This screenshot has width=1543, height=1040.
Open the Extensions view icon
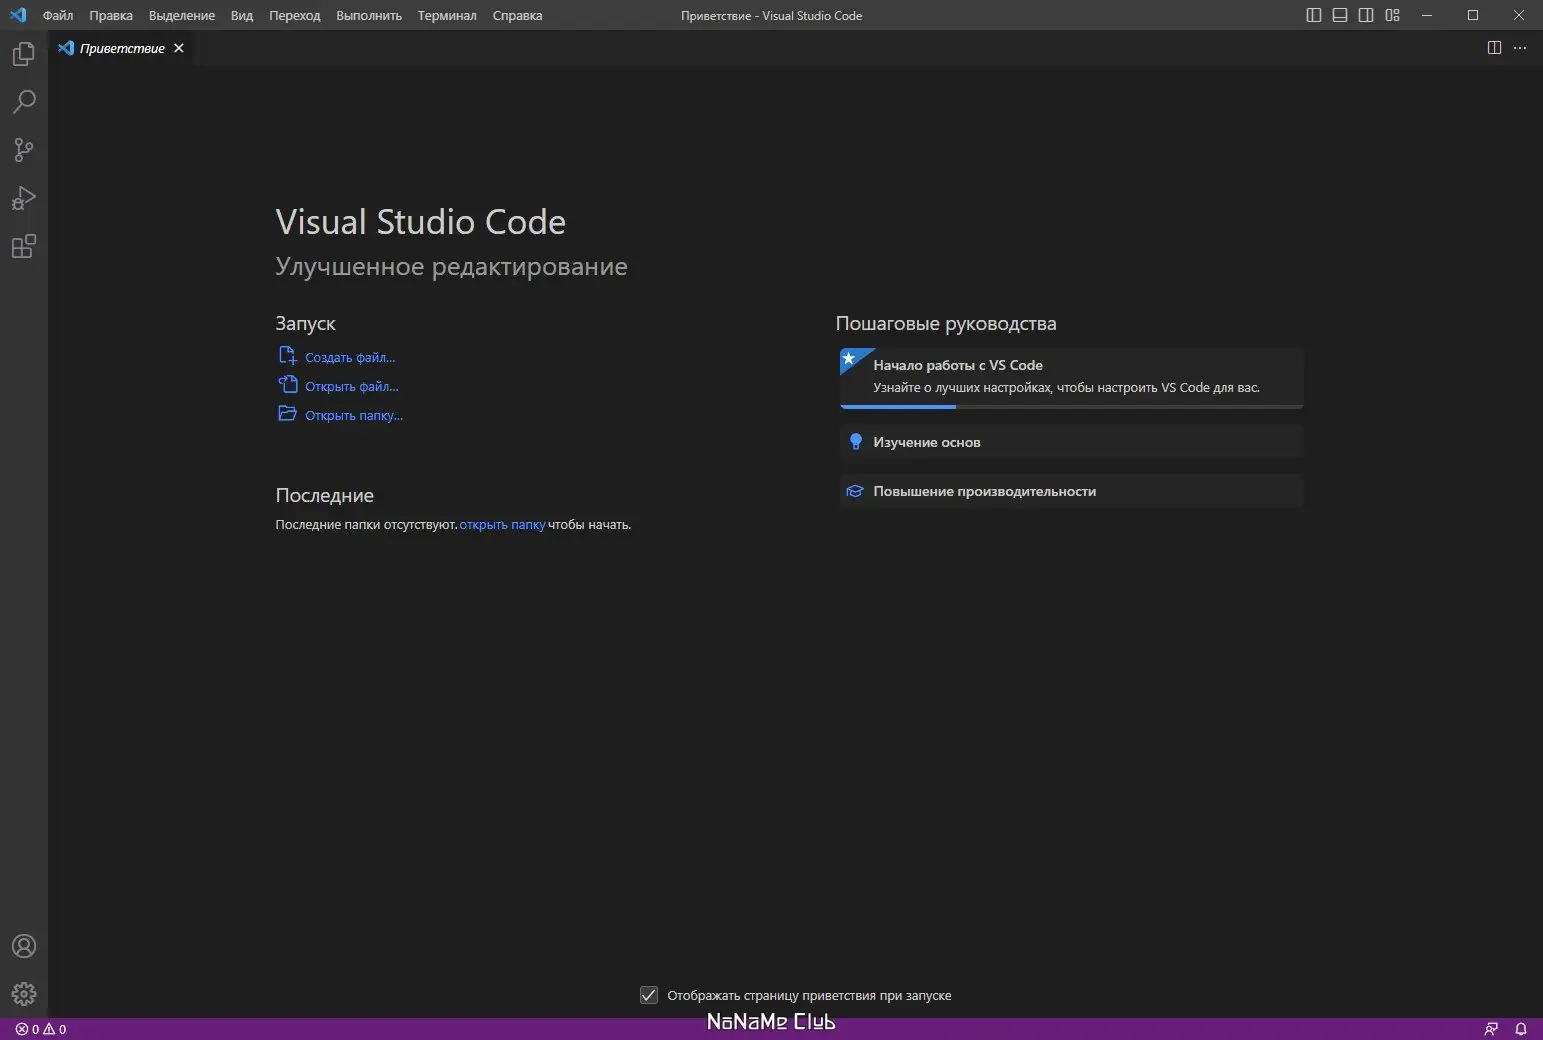tap(24, 246)
